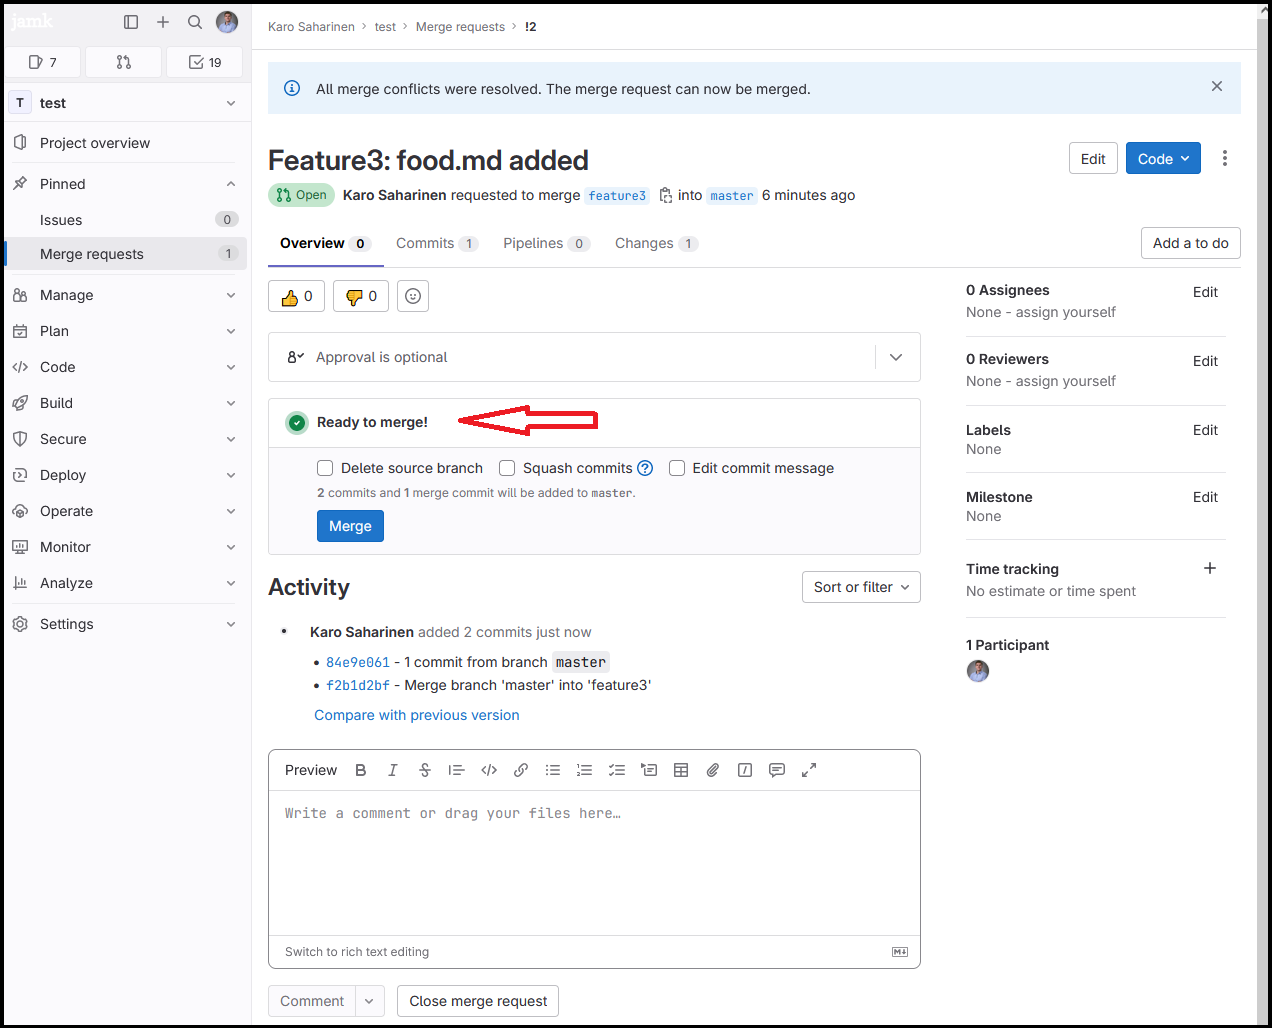Apply bold formatting in comment editor
This screenshot has width=1272, height=1028.
pos(361,770)
